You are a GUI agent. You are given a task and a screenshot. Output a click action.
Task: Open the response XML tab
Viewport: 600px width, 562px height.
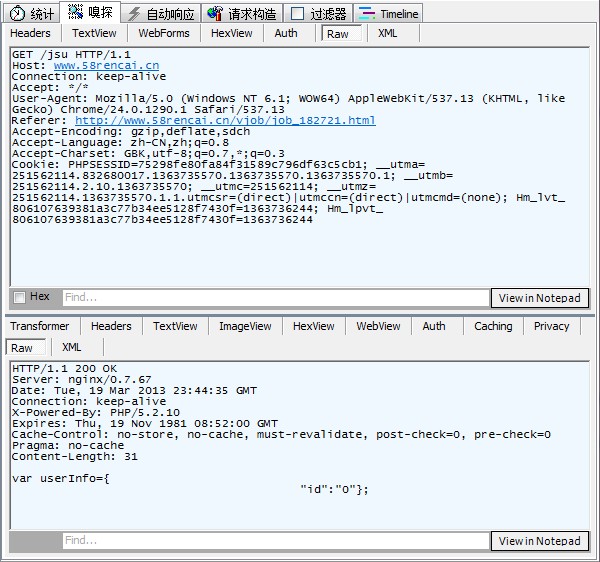(x=72, y=347)
